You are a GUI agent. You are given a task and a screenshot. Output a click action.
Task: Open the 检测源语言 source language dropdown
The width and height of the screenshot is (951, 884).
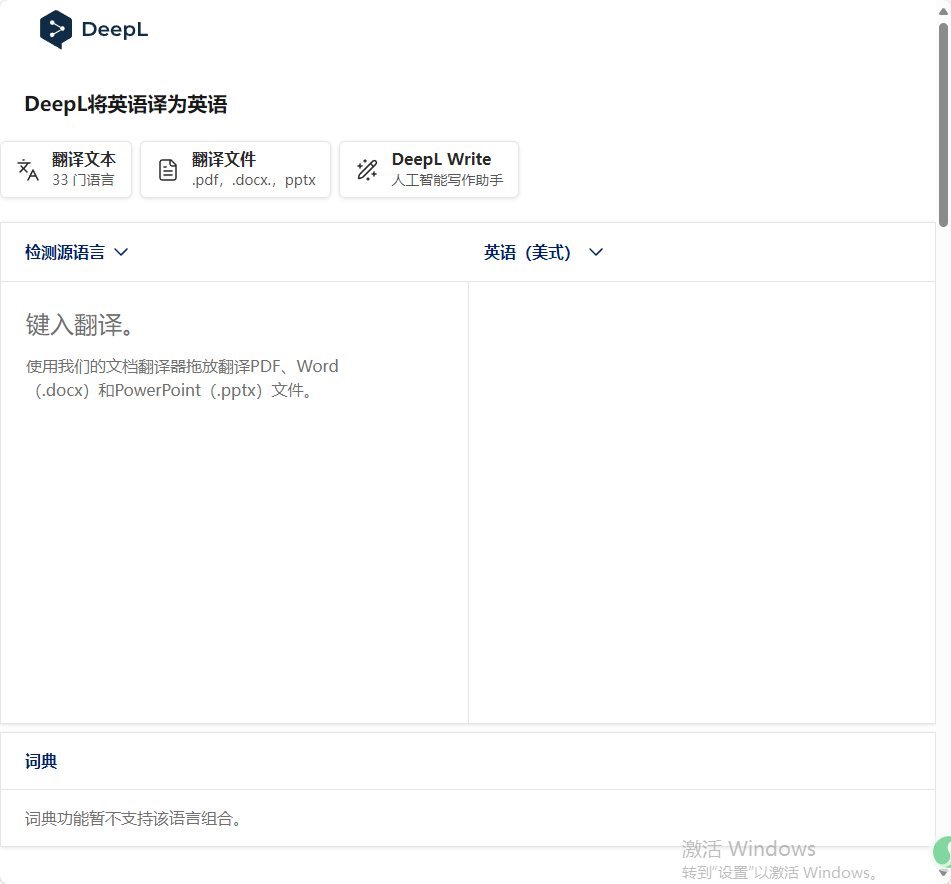click(76, 252)
